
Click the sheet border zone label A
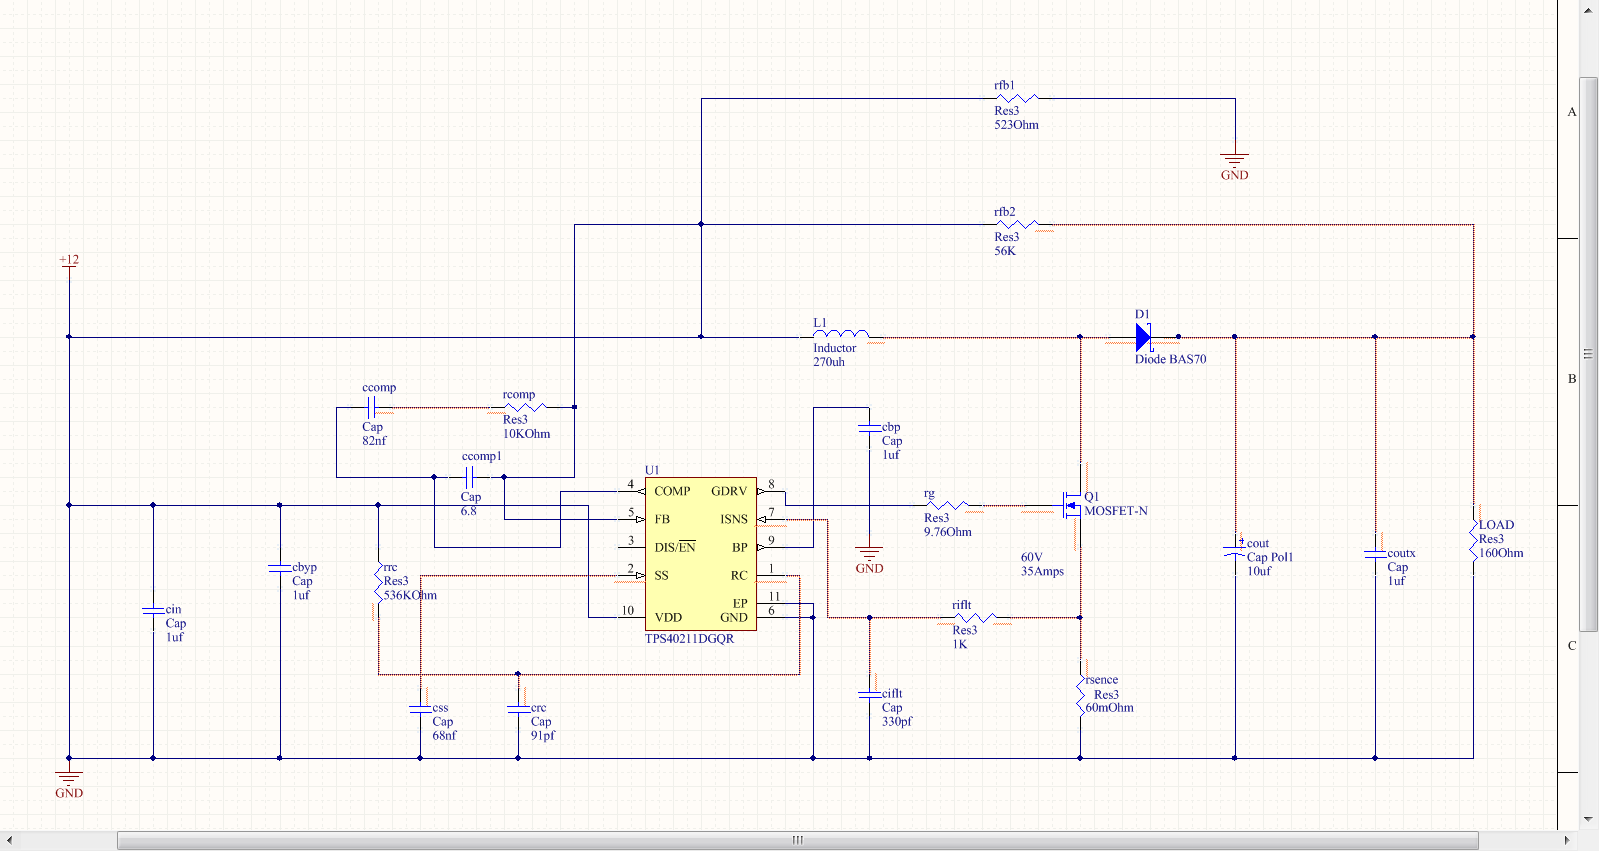[x=1572, y=112]
